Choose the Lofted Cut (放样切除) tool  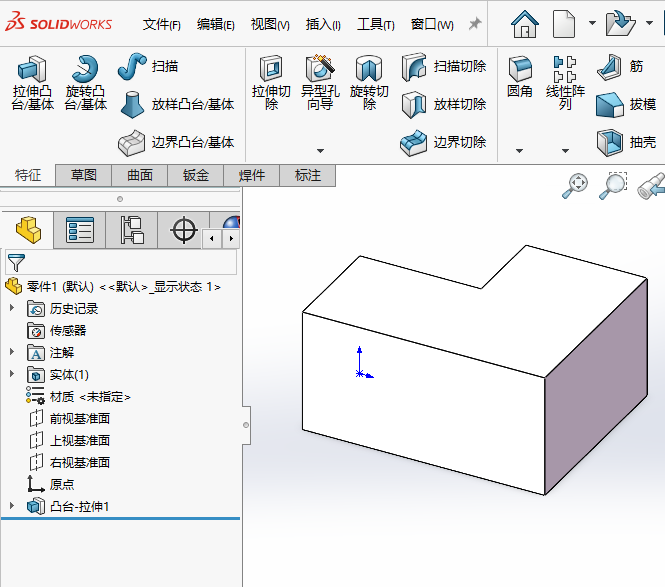click(444, 104)
